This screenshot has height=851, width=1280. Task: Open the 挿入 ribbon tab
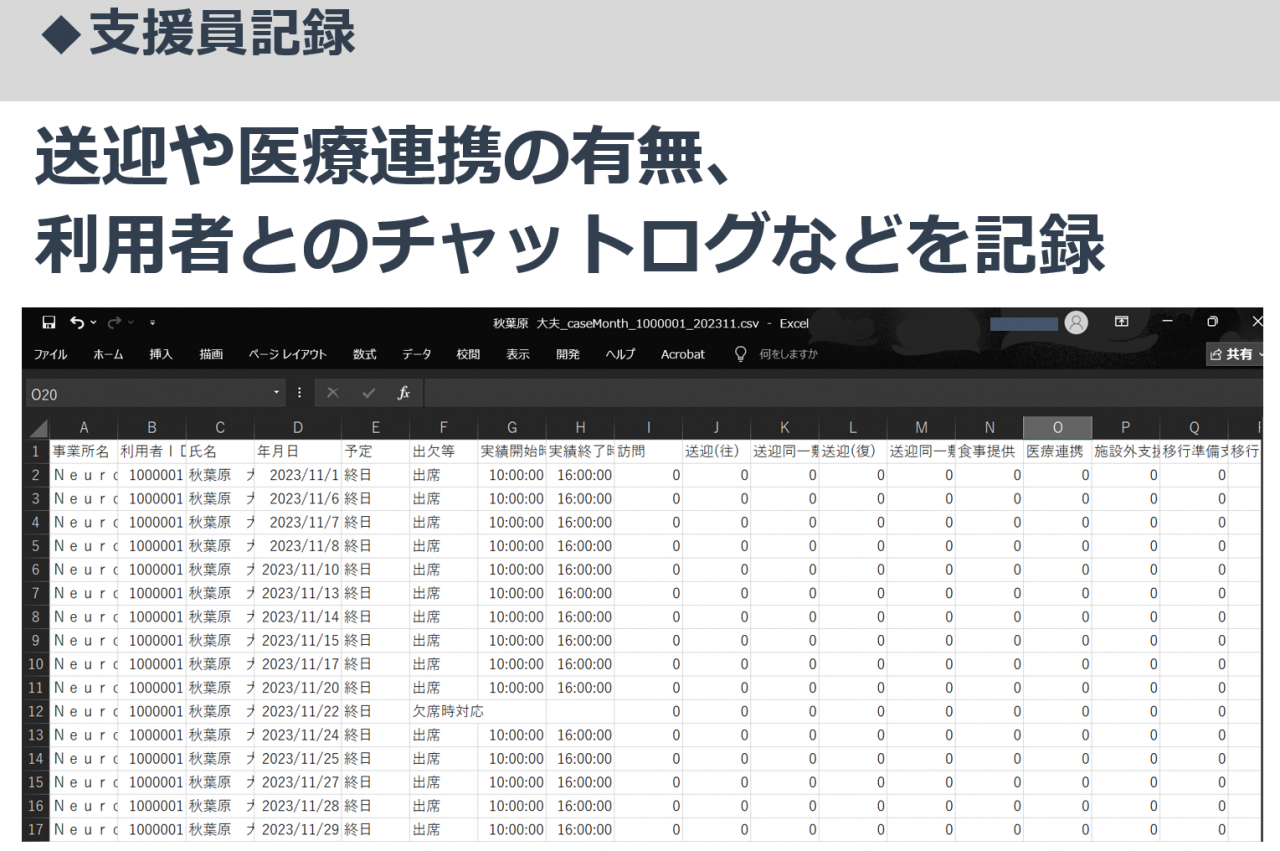(x=161, y=354)
